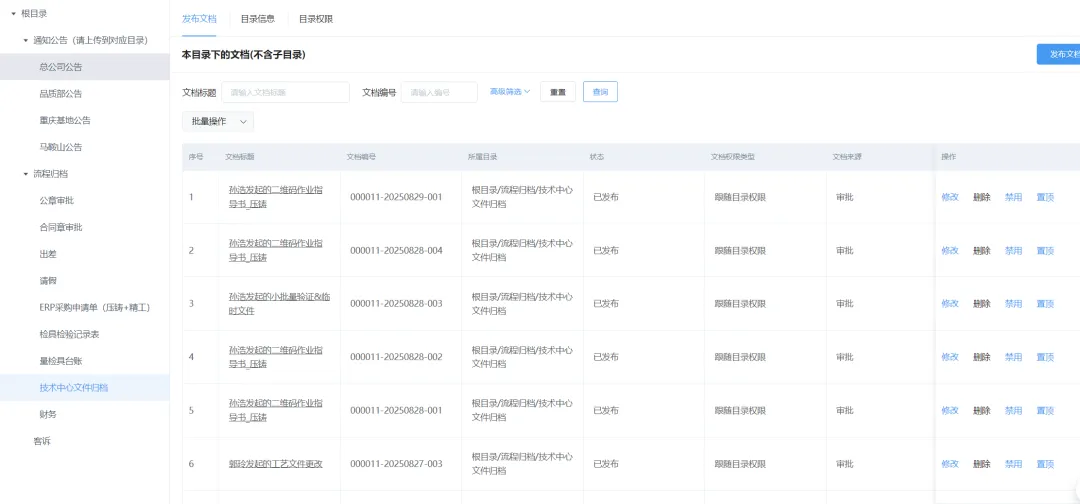Open document titled 孙浩发起的小批量验证&临时文件

click(275, 303)
